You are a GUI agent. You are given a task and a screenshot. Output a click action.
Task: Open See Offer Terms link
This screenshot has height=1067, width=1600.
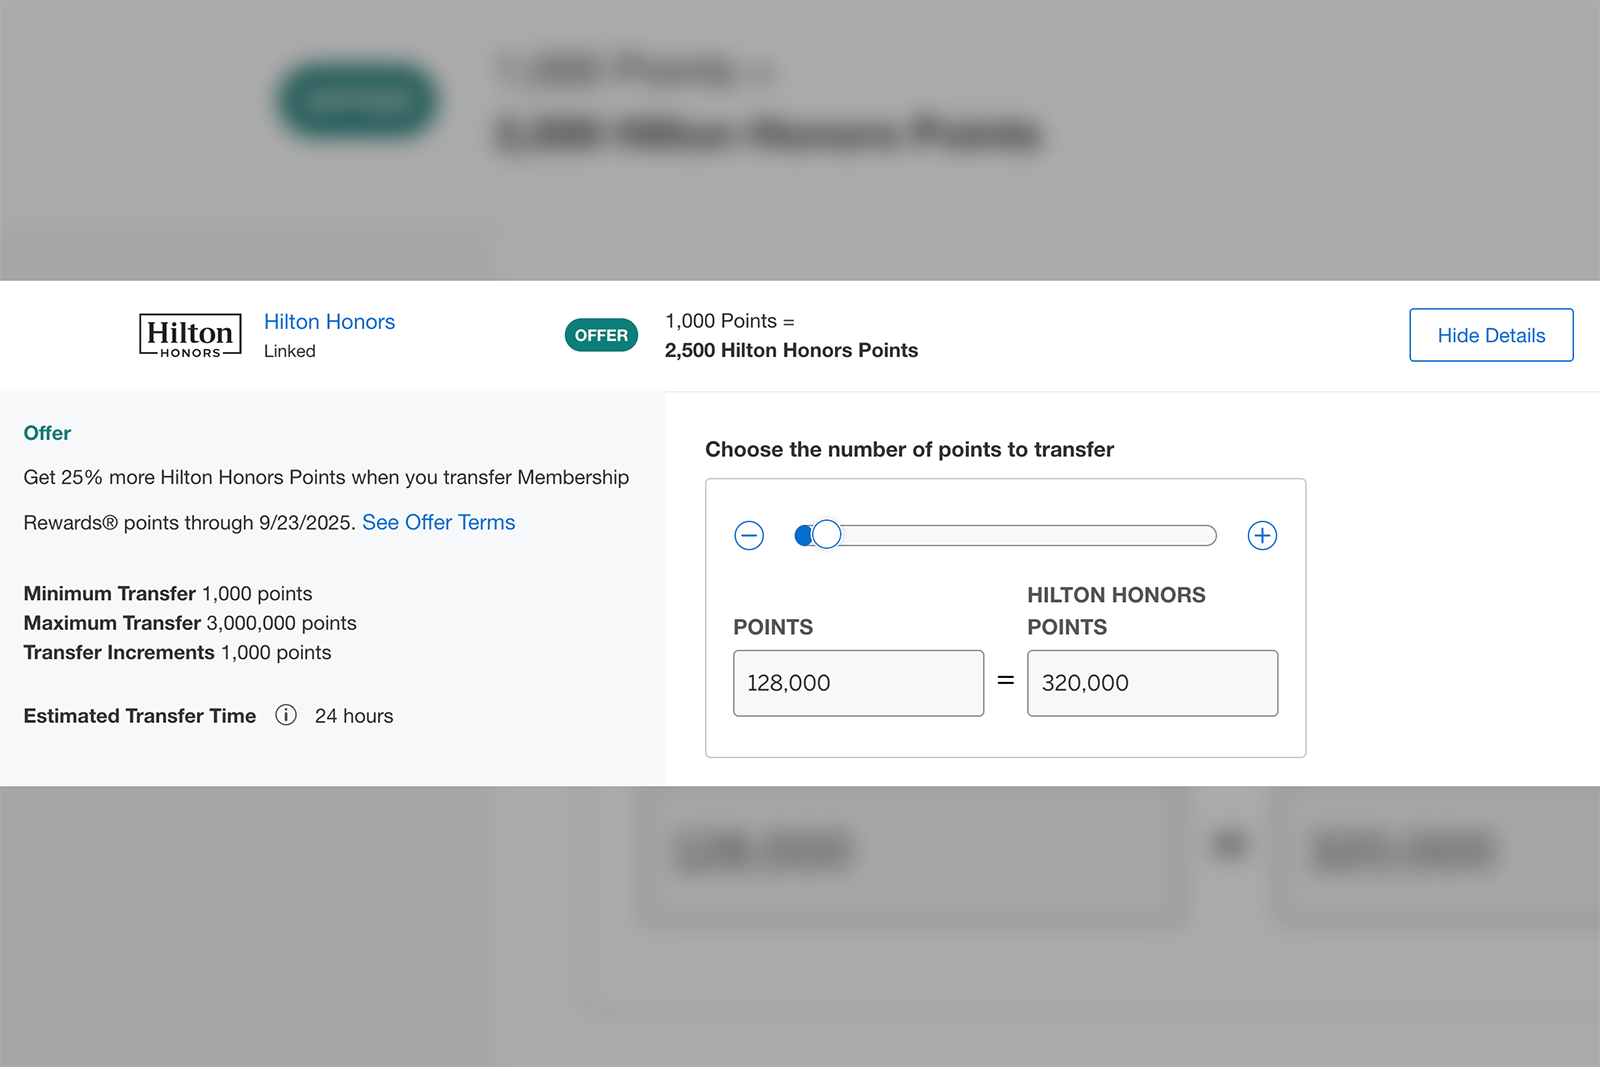click(x=438, y=522)
